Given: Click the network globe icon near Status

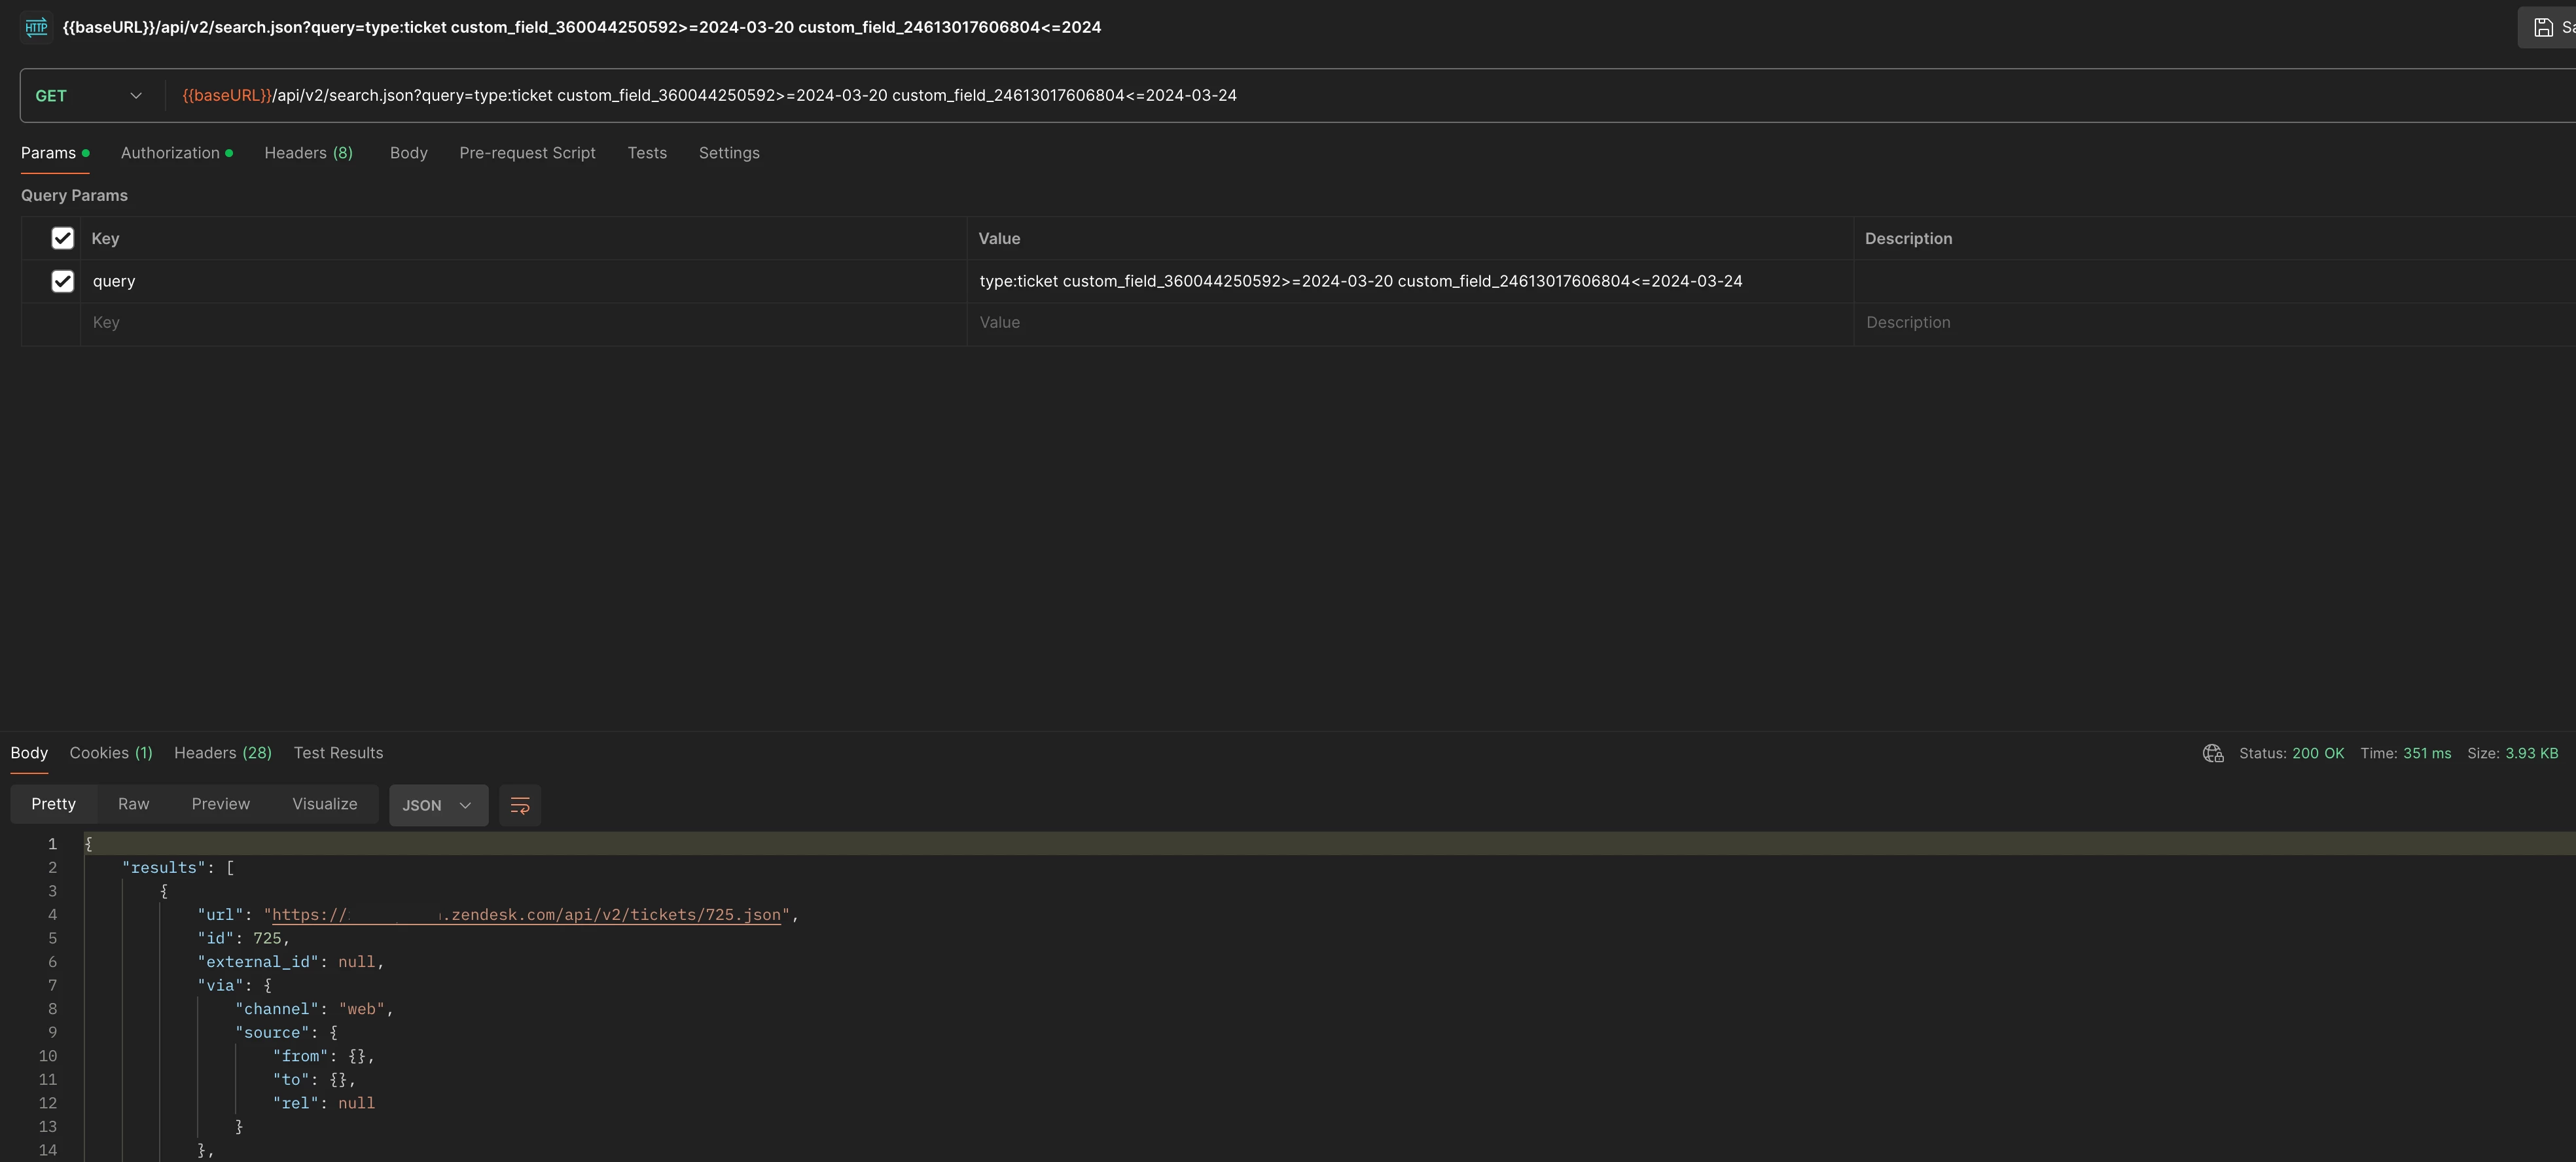Looking at the screenshot, I should coord(2212,753).
